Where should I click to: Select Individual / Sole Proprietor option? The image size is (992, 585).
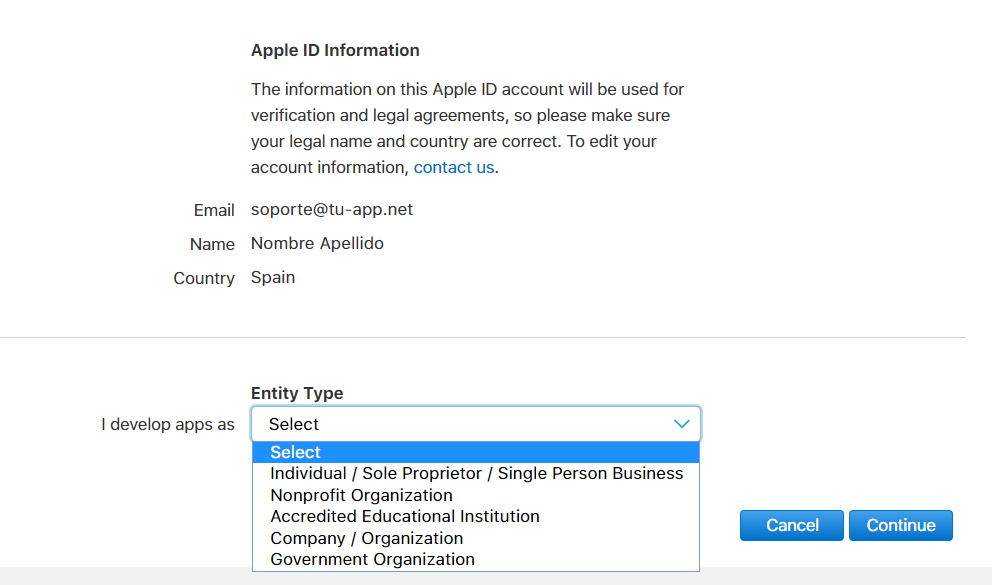pyautogui.click(x=476, y=474)
